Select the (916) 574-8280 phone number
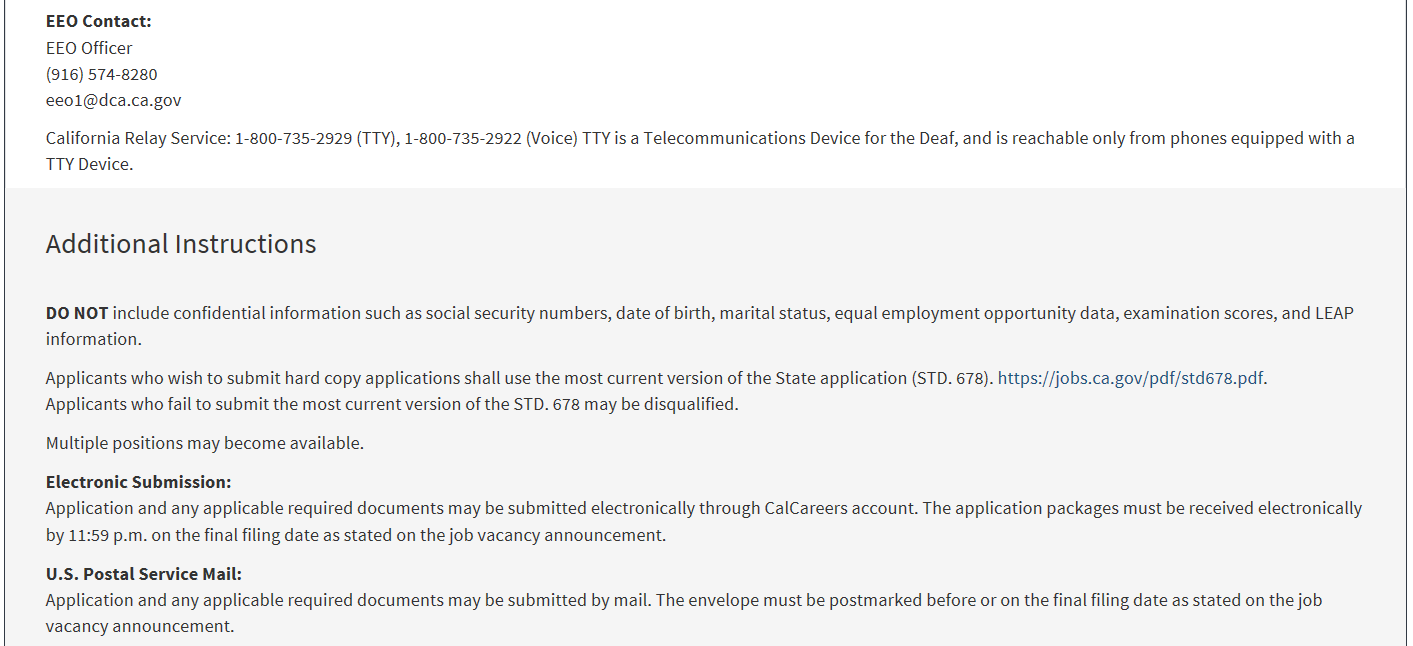This screenshot has height=646, width=1413. pyautogui.click(x=102, y=74)
